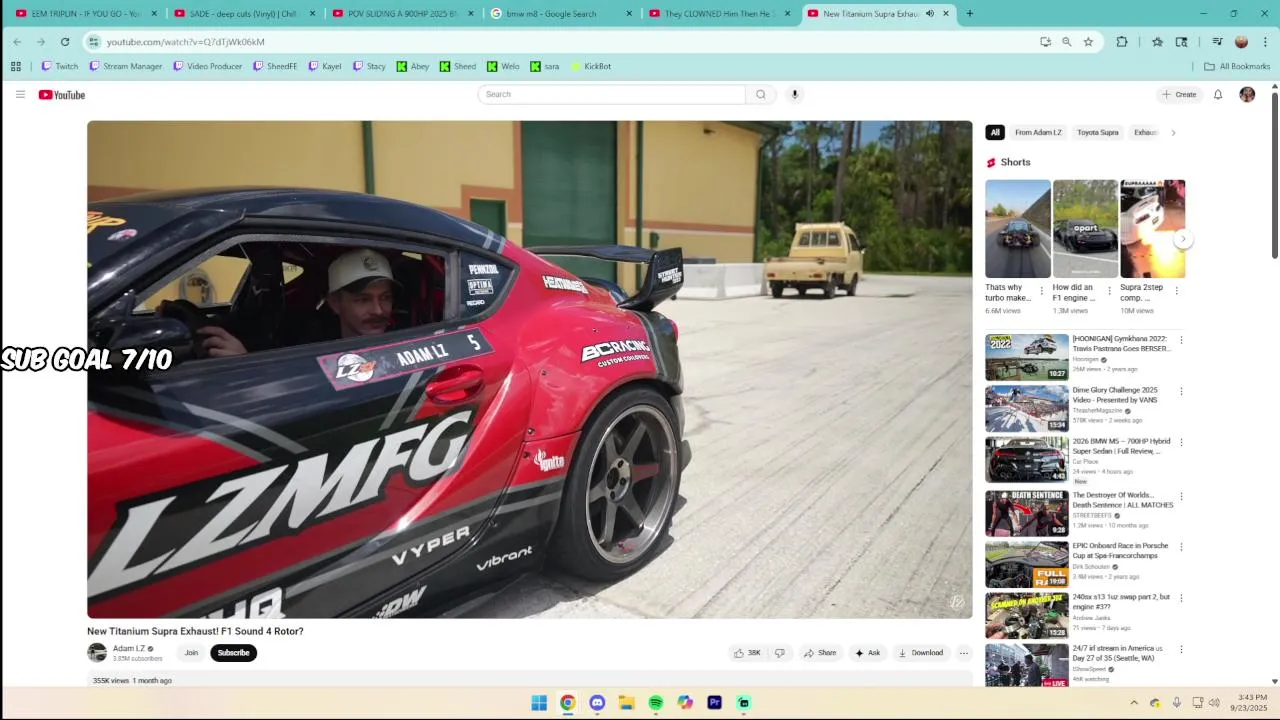The width and height of the screenshot is (1280, 720).
Task: Expand hidden system tray icons
Action: point(1134,703)
